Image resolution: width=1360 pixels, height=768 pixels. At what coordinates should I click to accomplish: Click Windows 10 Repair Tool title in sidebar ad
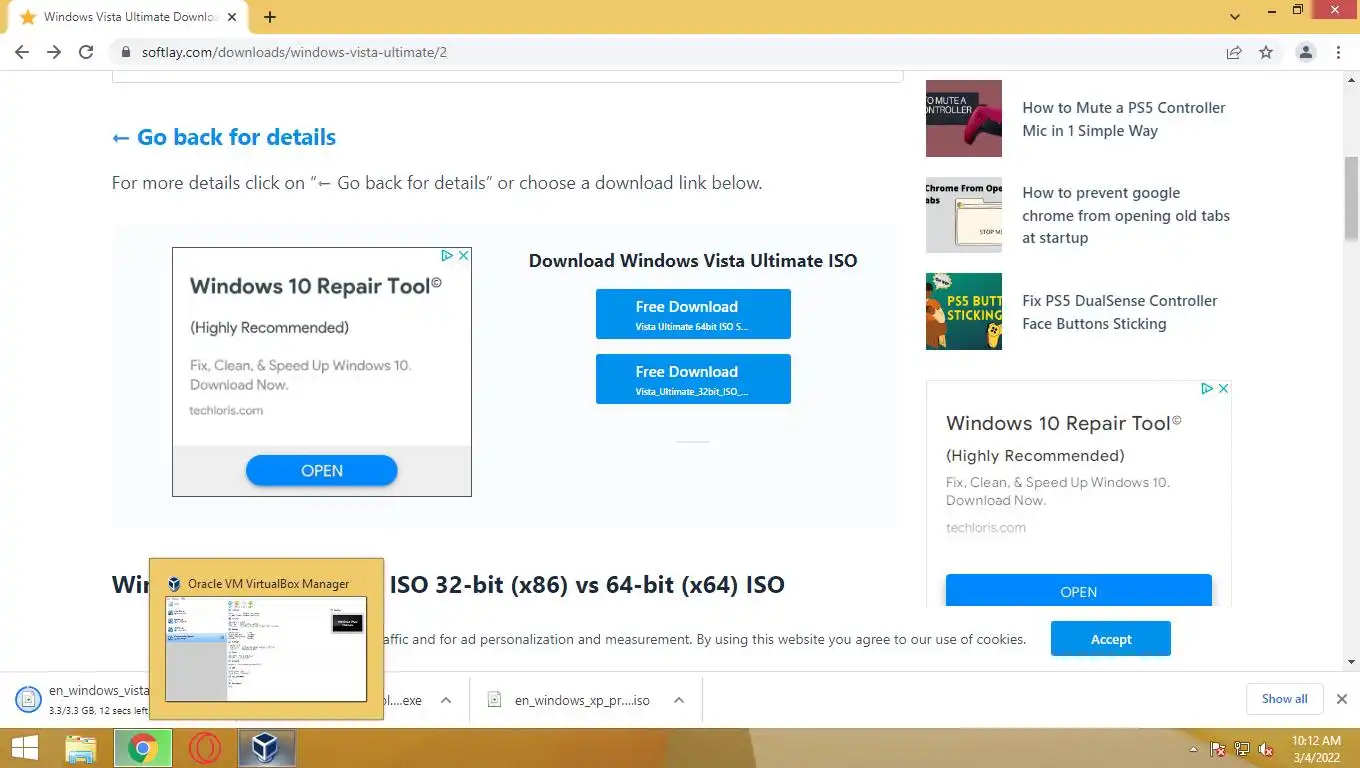point(1064,423)
